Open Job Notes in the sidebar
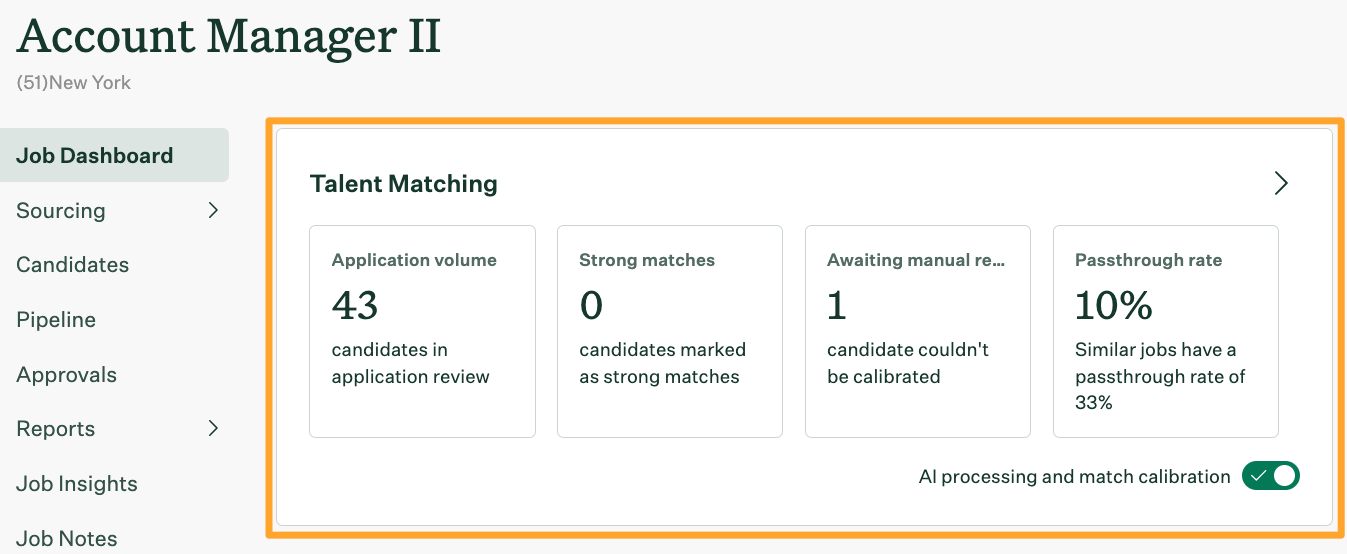 coord(67,538)
